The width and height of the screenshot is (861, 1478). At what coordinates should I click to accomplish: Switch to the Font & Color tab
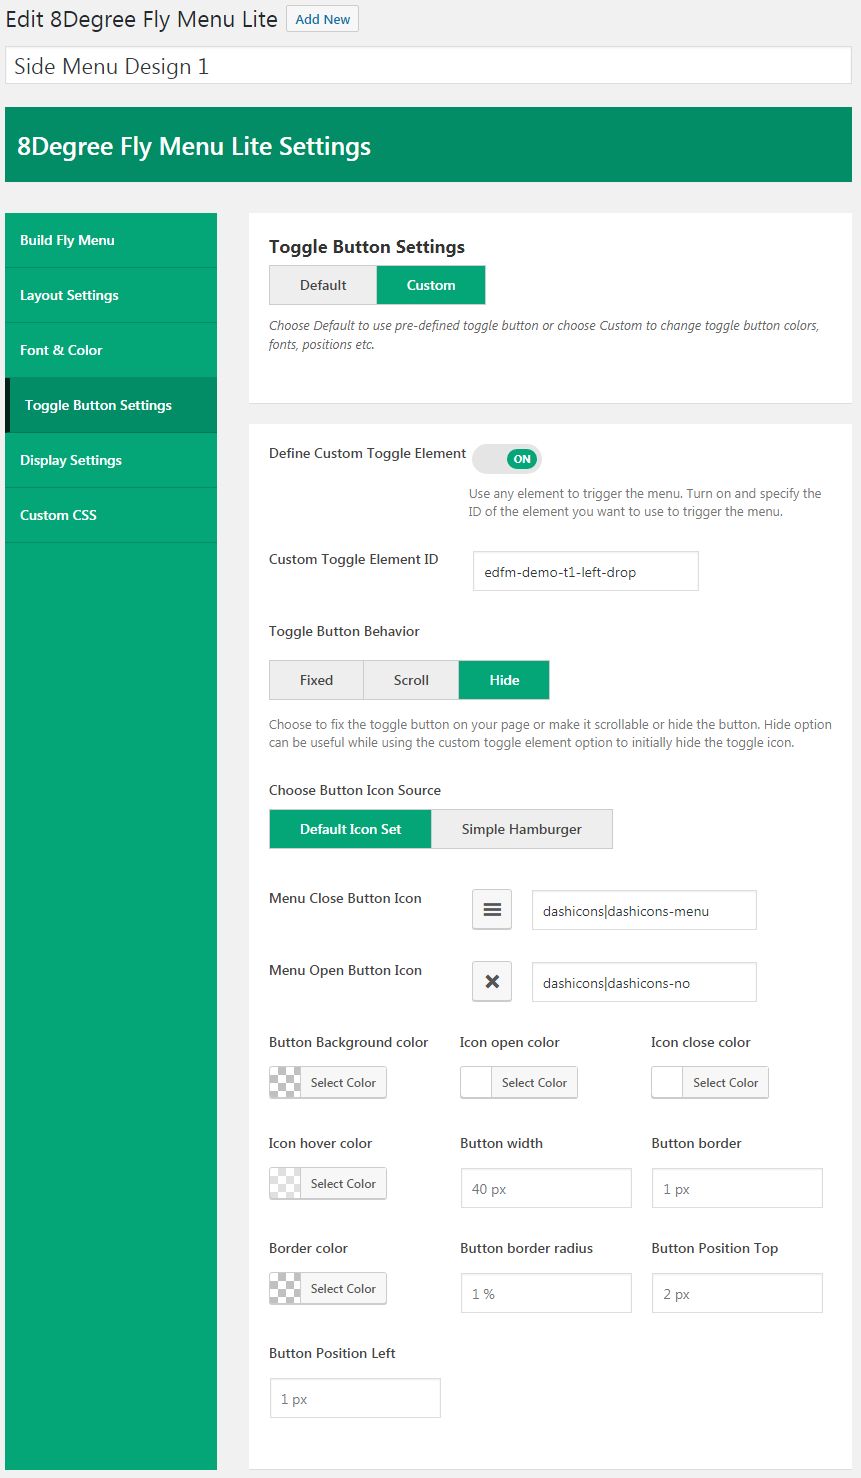click(111, 350)
